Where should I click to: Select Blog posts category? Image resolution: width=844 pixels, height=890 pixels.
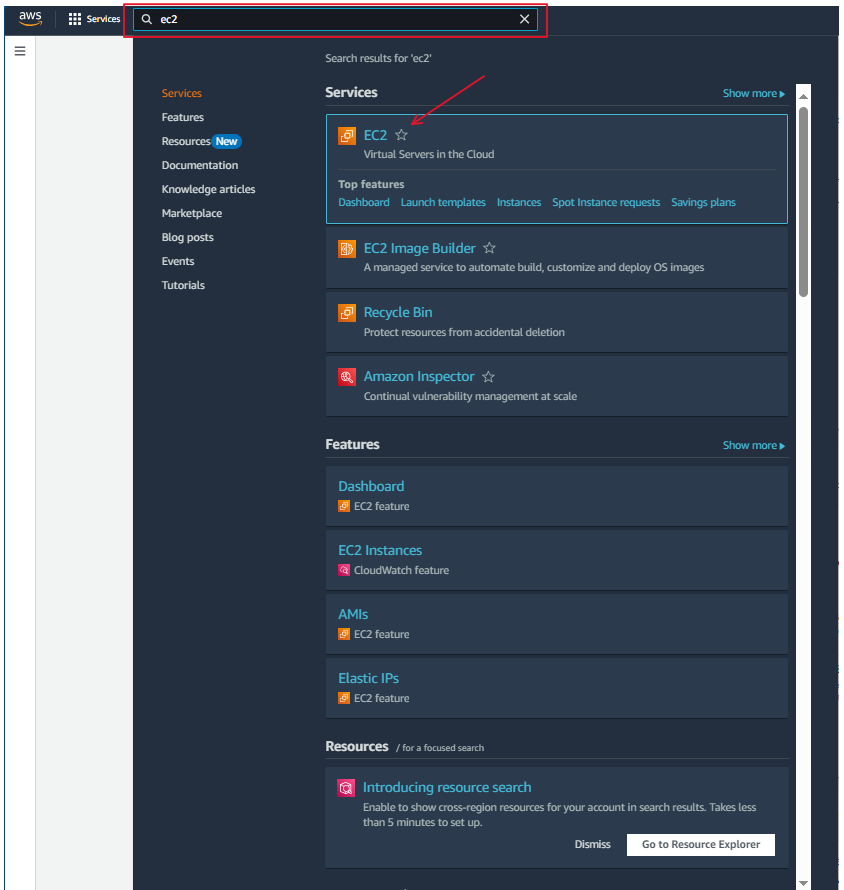187,237
